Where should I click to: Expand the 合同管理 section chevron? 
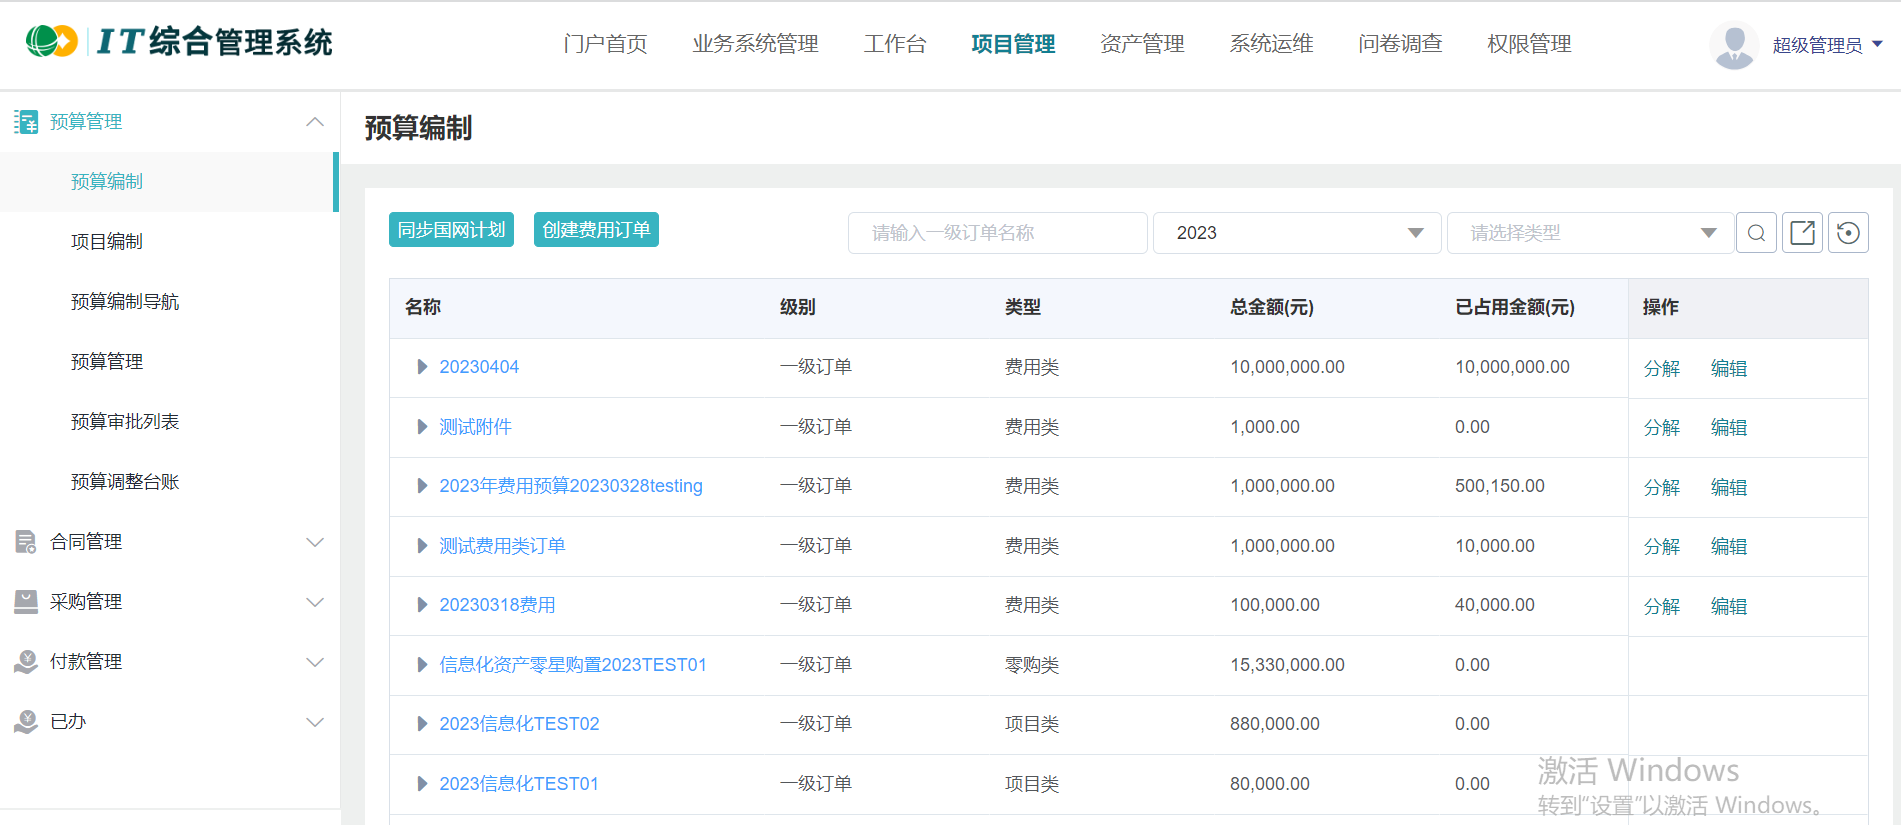pyautogui.click(x=315, y=542)
